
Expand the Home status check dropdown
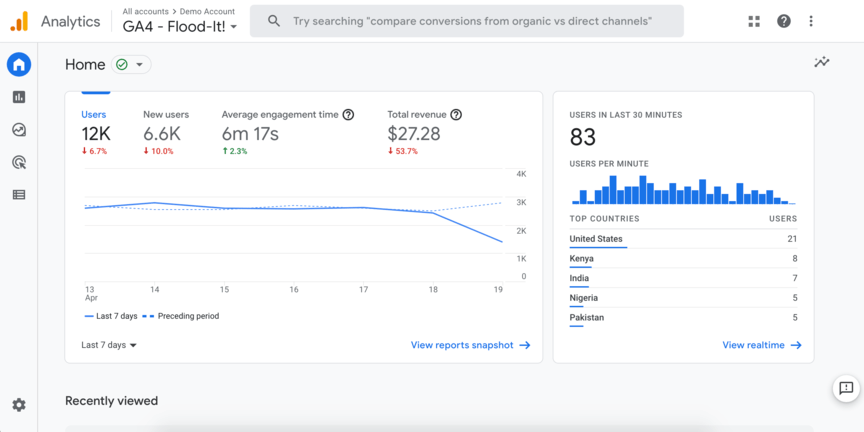[131, 65]
